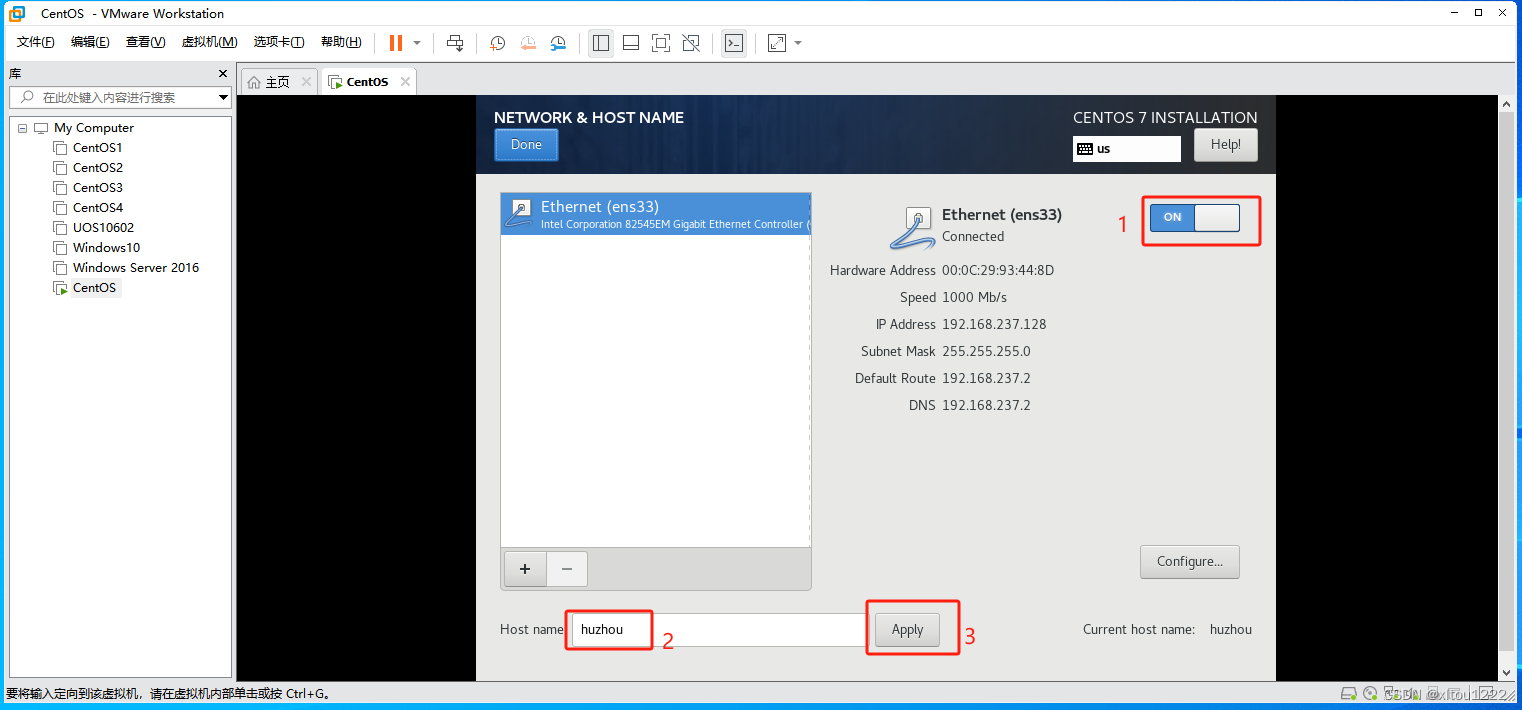Click the Unity mode crossed-screen icon

point(691,43)
